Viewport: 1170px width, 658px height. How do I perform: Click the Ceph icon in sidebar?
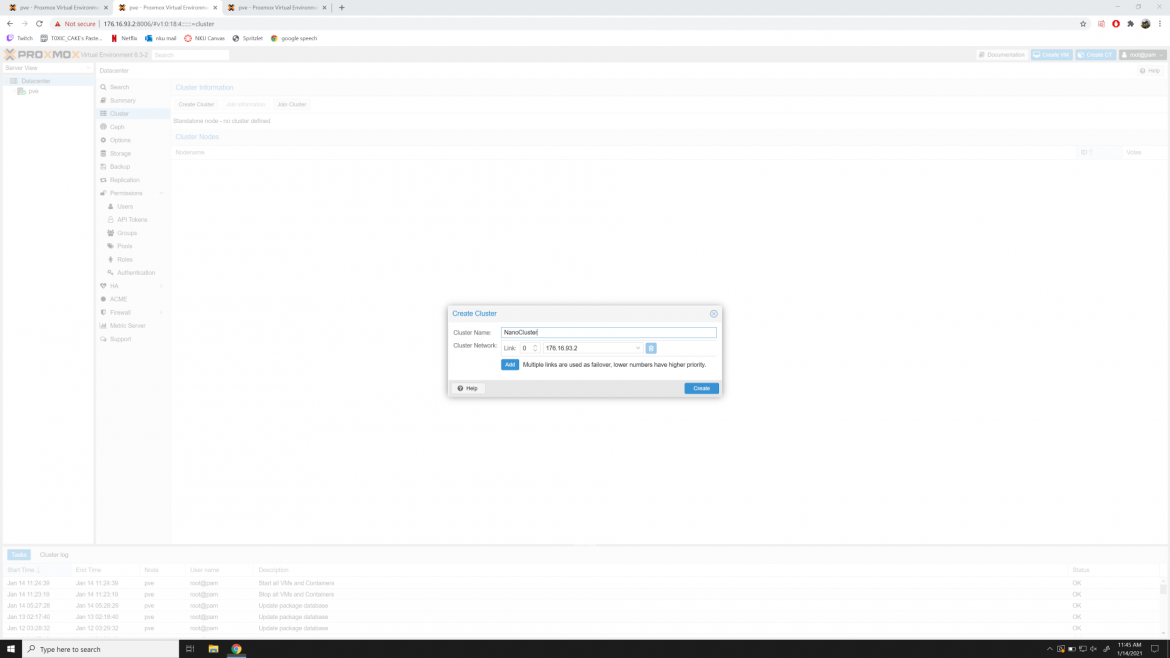pyautogui.click(x=104, y=127)
